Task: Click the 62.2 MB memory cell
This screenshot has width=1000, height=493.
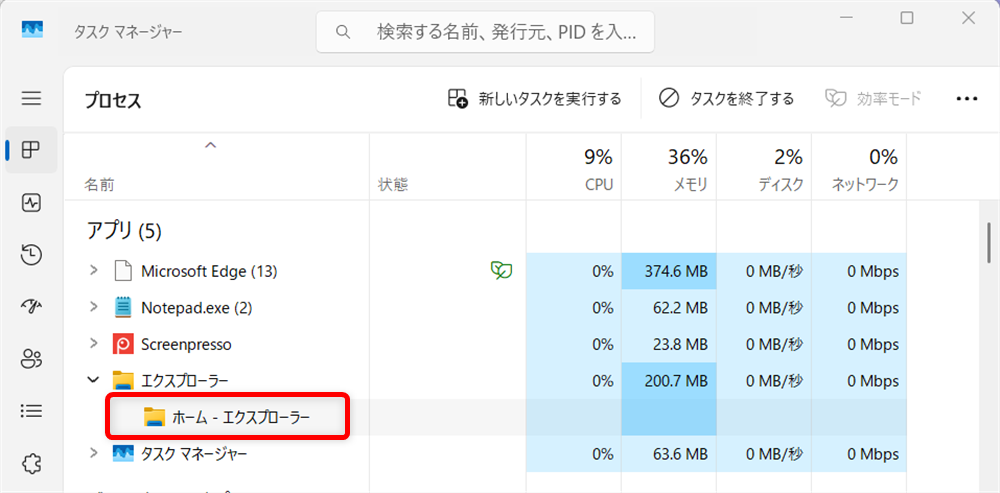Action: coord(669,308)
